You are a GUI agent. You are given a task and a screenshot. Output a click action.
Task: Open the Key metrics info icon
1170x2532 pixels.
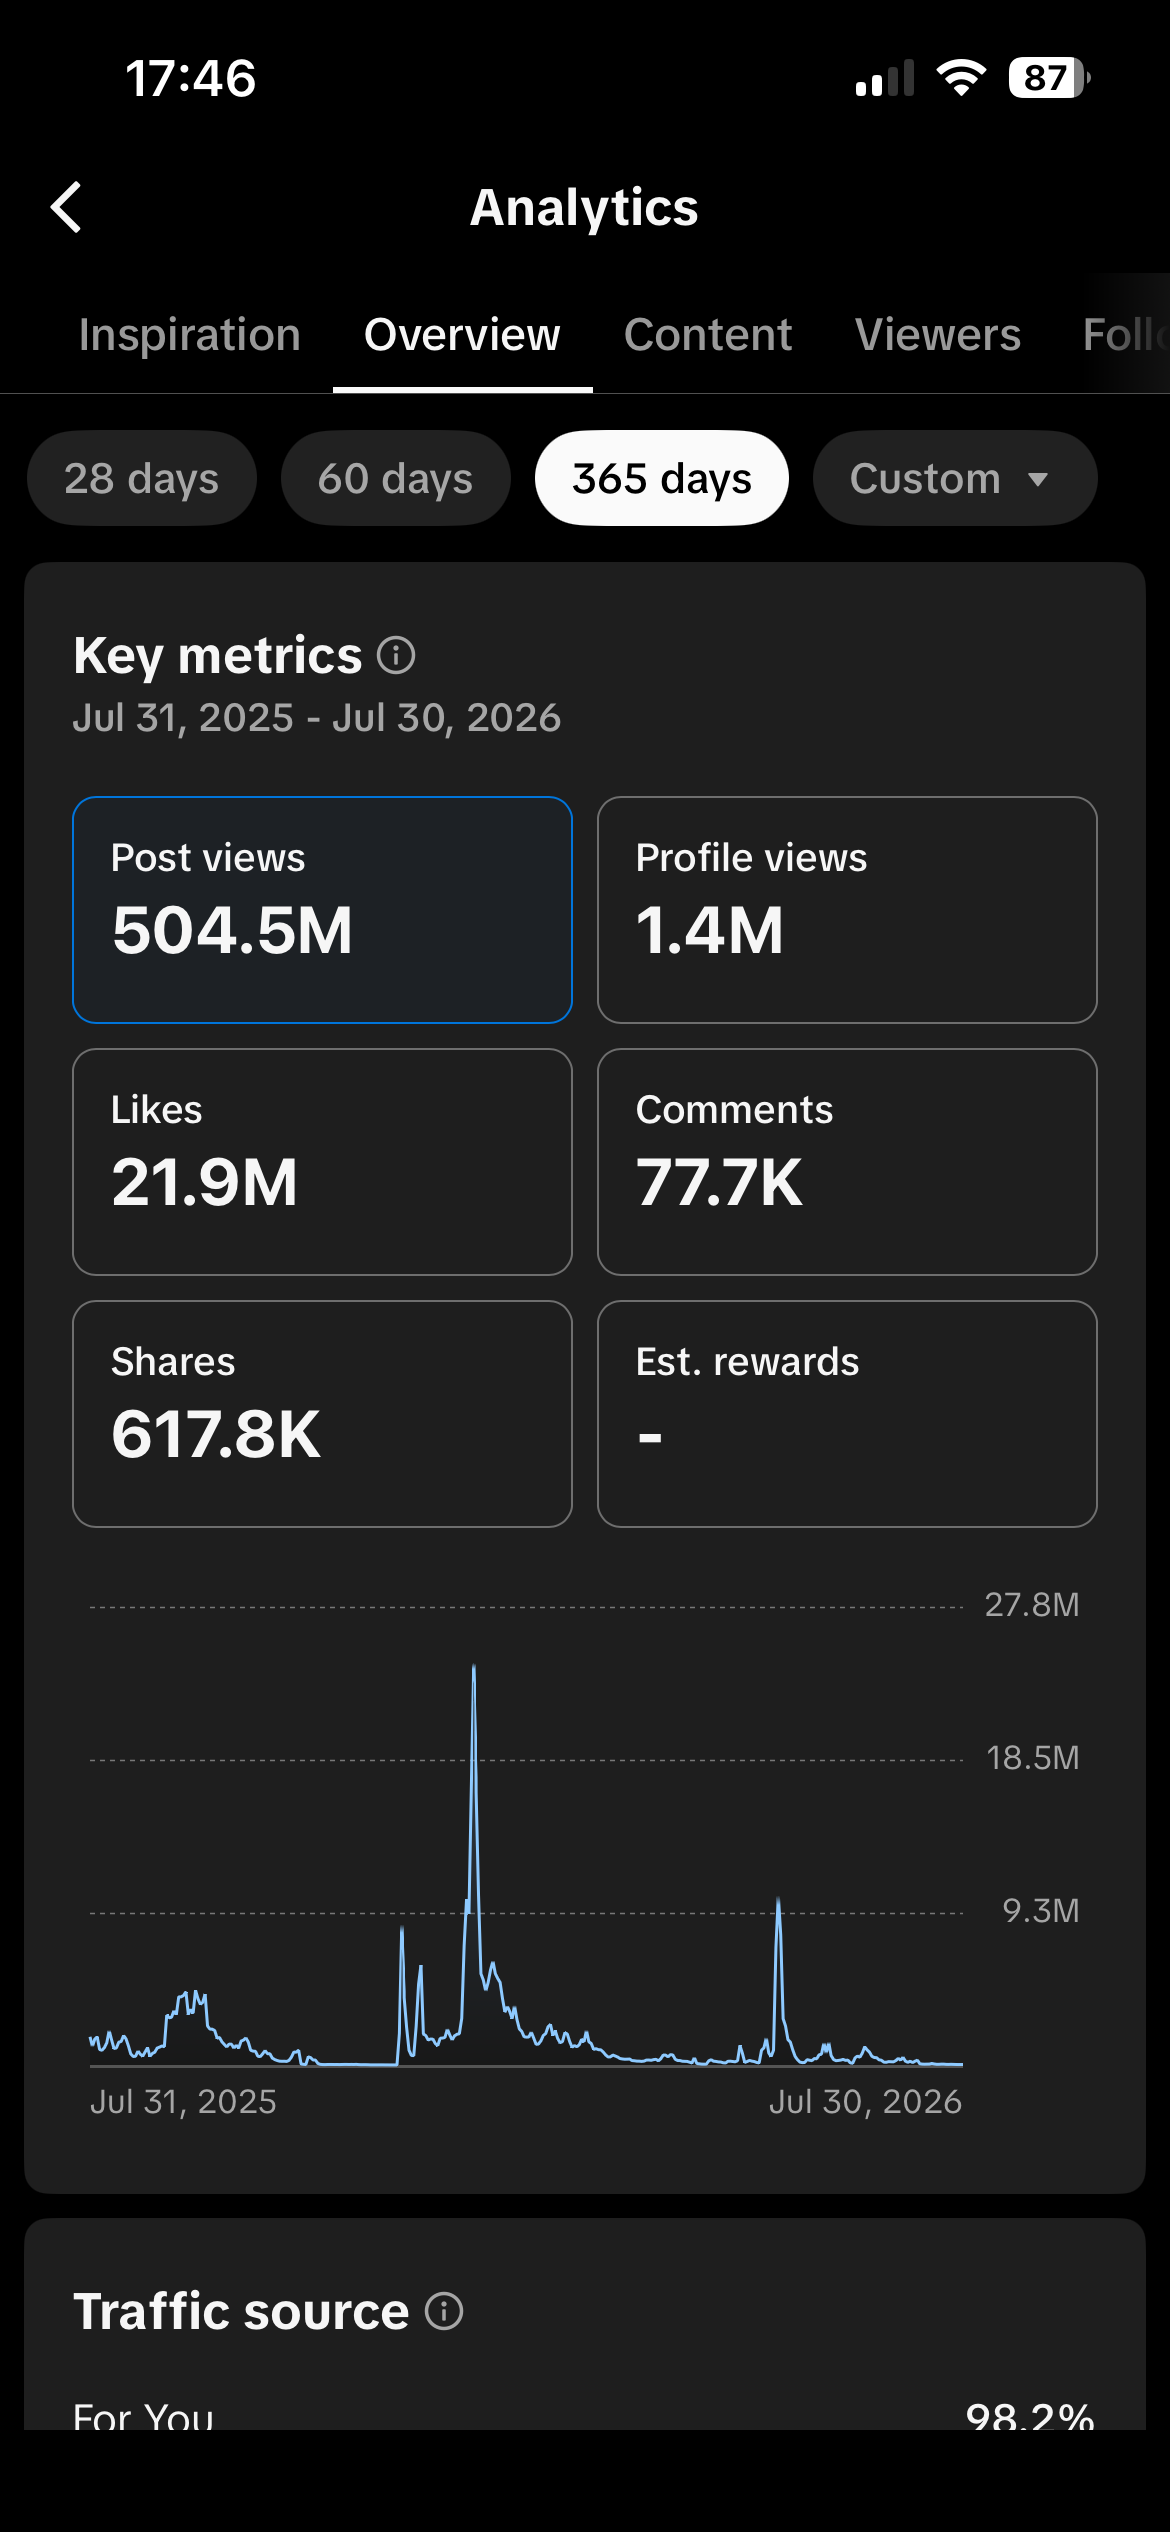pyautogui.click(x=396, y=656)
